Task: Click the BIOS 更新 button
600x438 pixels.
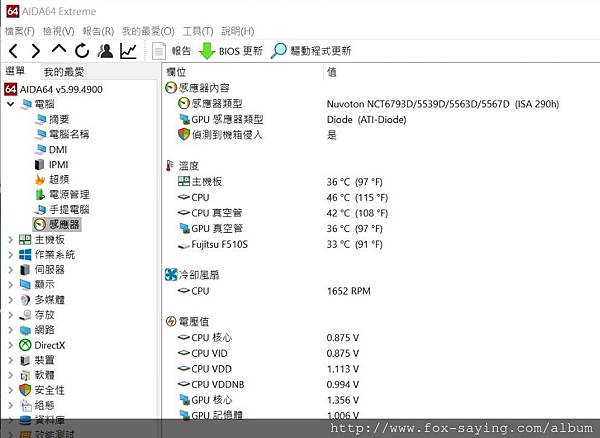Action: click(x=231, y=51)
